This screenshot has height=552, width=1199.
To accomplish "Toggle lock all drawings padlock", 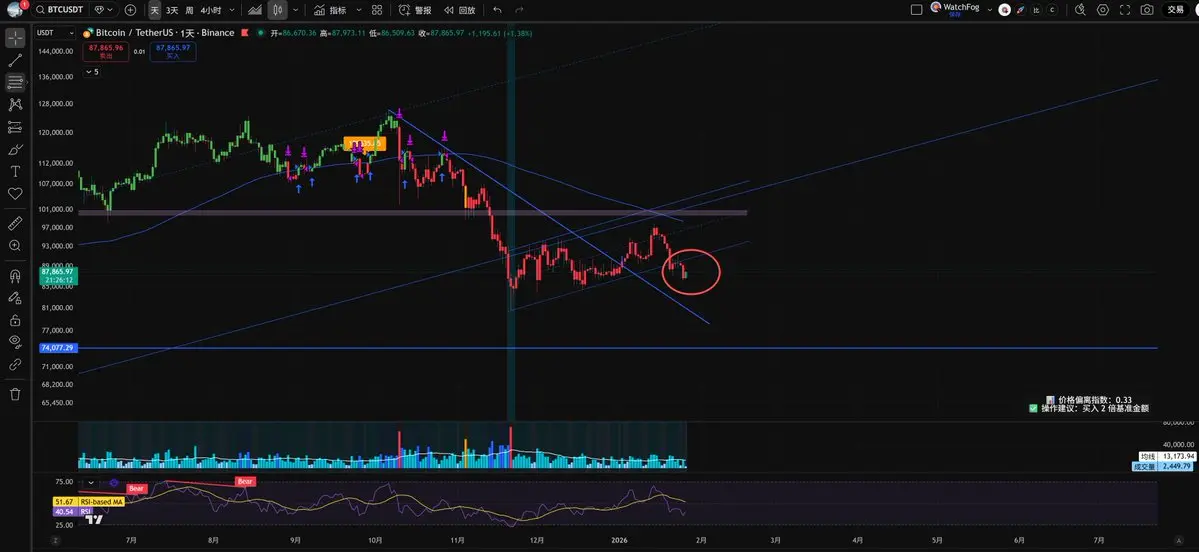I will (x=15, y=320).
